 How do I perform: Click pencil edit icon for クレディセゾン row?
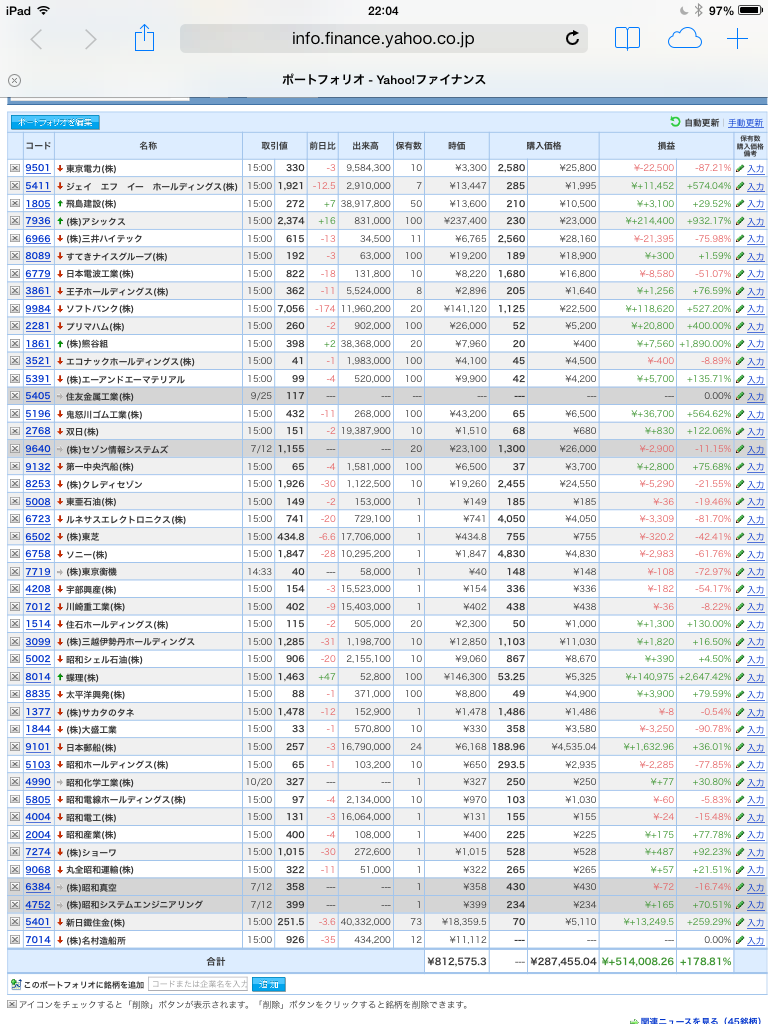click(x=740, y=484)
